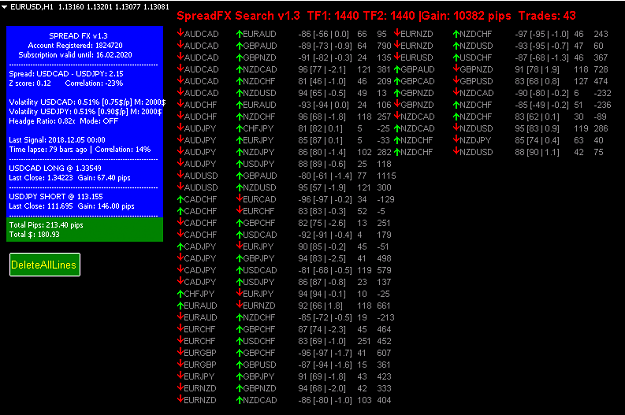This screenshot has height=415, width=625.
Task: Click the green arrow beside CHFJPY paired with EURJPY
Action: coord(180,294)
